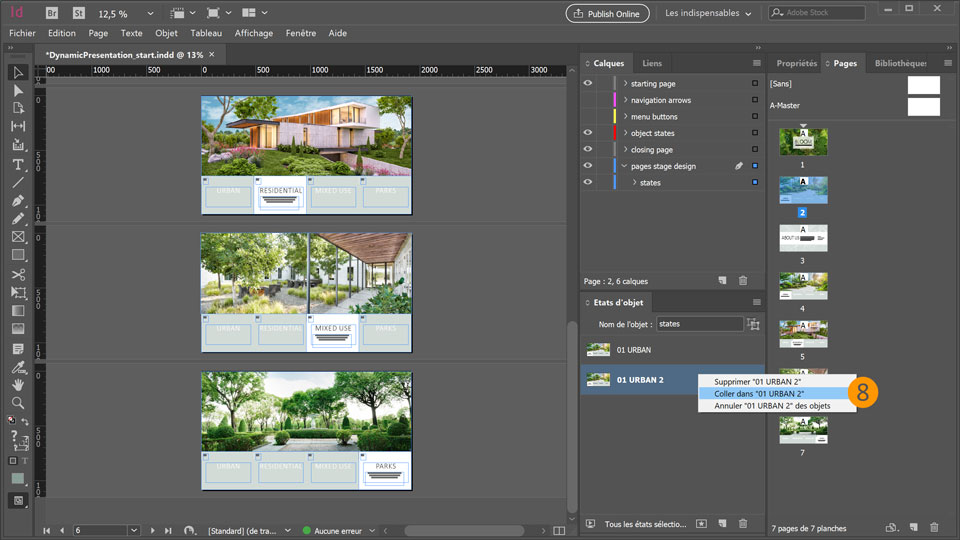The width and height of the screenshot is (960, 540).
Task: Expand the navigation arrows layer
Action: [625, 100]
